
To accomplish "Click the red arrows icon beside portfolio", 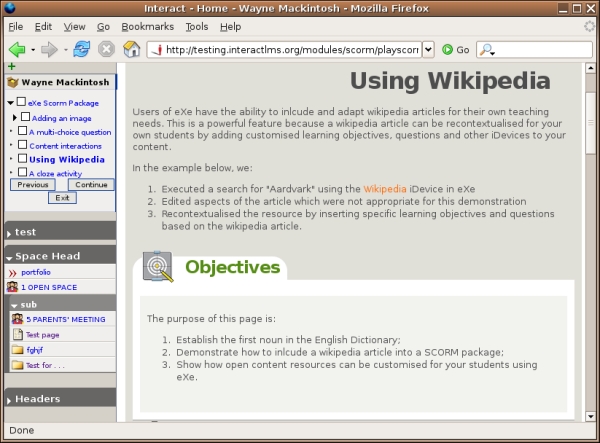I will click(x=13, y=272).
